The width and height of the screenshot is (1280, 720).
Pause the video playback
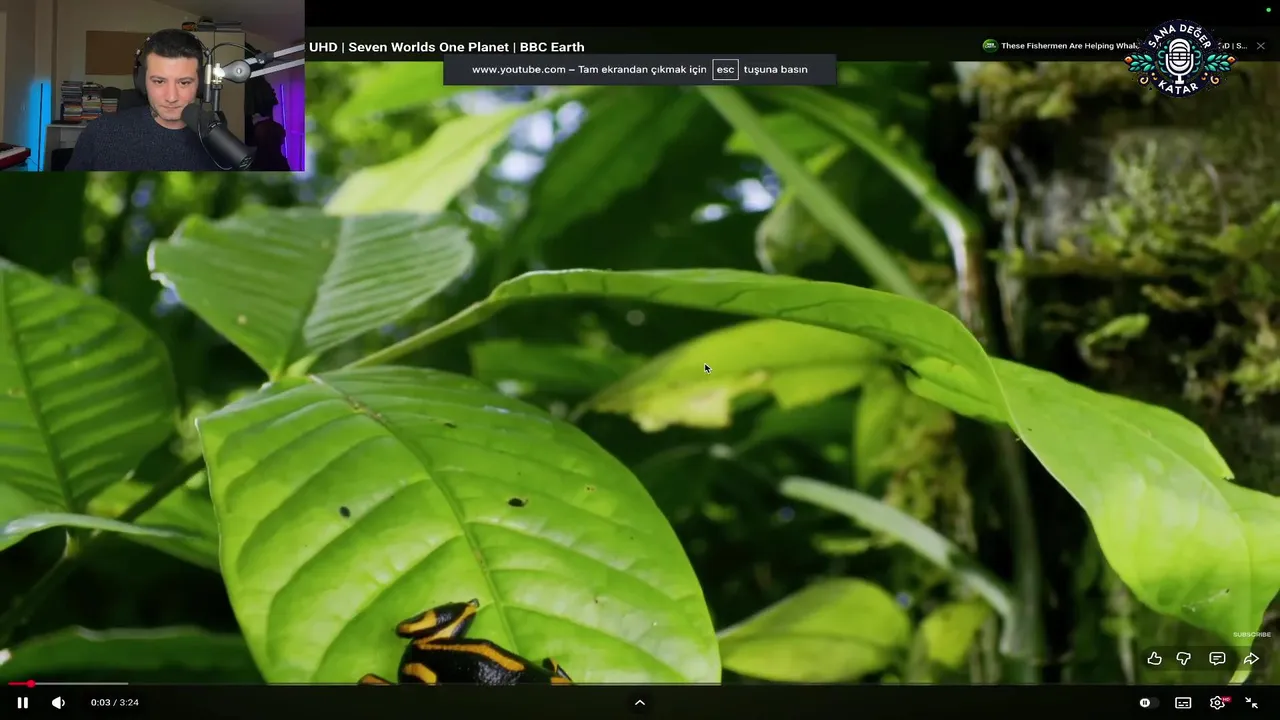pyautogui.click(x=22, y=702)
